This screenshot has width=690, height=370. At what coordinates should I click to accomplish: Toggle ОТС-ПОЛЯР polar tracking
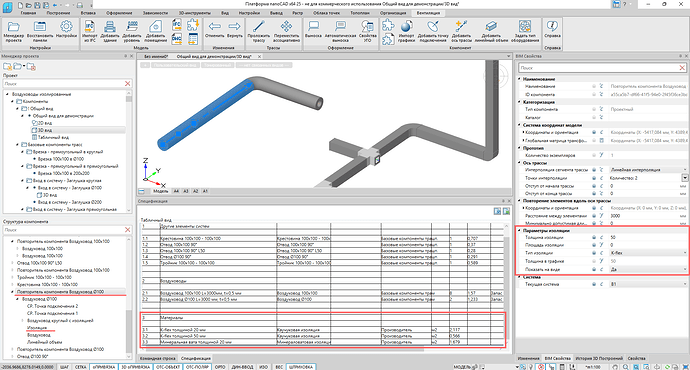click(197, 366)
